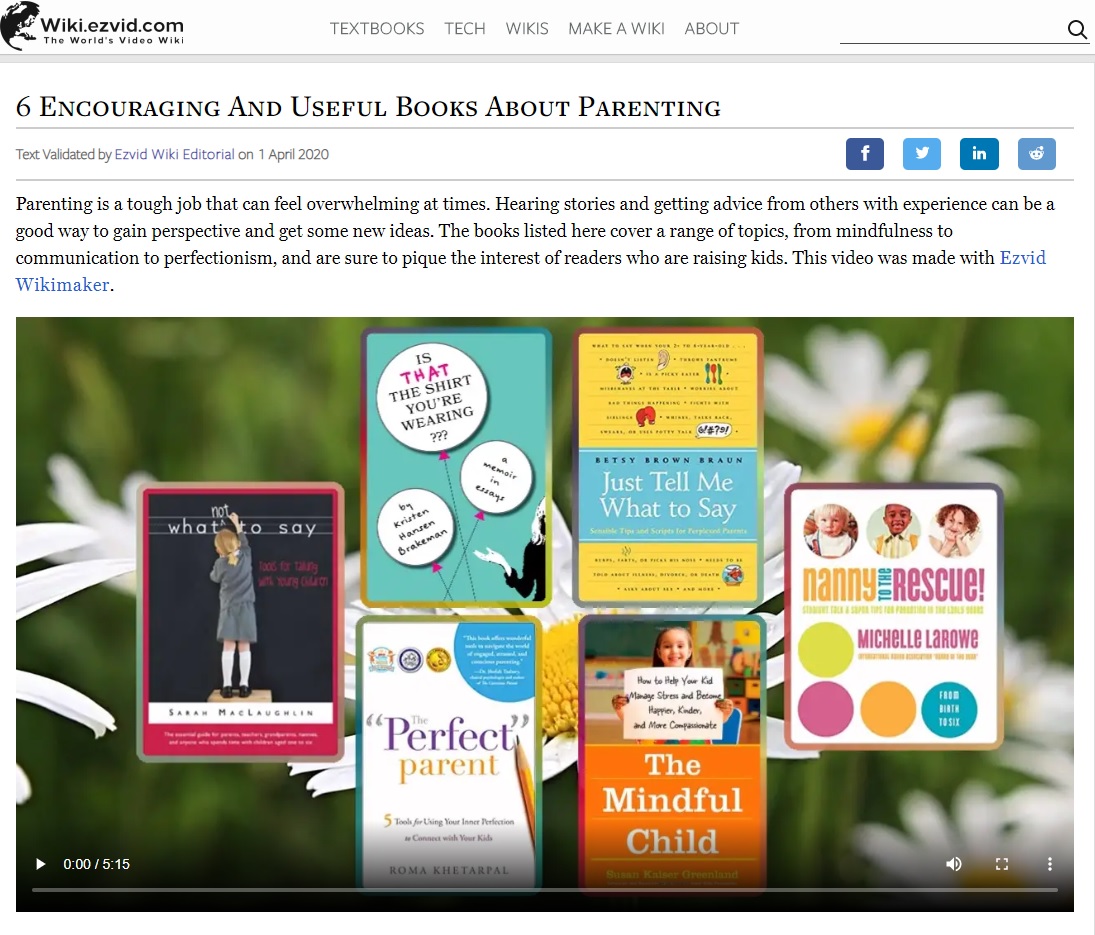Share the page on Twitter
This screenshot has height=935, width=1095.
[922, 154]
